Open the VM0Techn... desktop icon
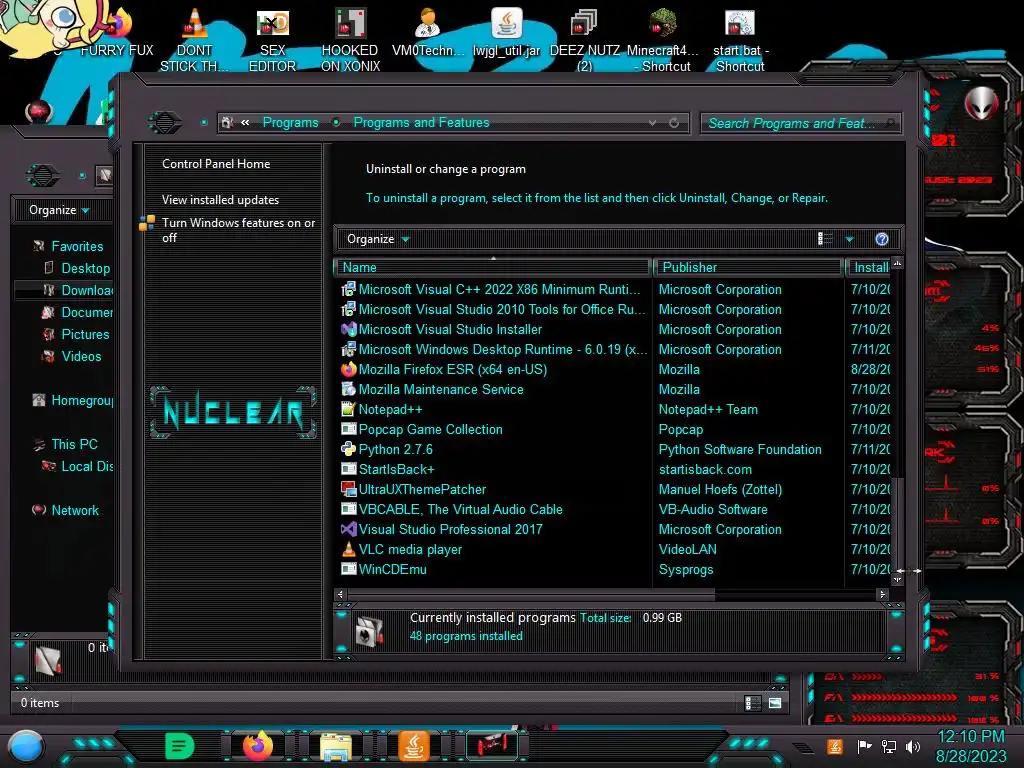This screenshot has width=1024, height=768. point(428,33)
